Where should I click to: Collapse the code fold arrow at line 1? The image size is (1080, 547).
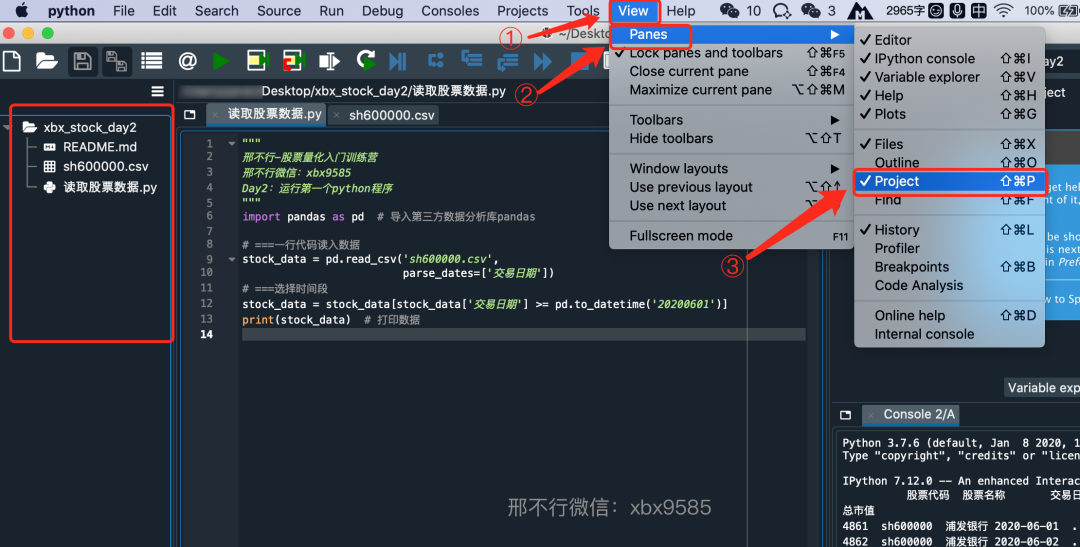coord(231,144)
